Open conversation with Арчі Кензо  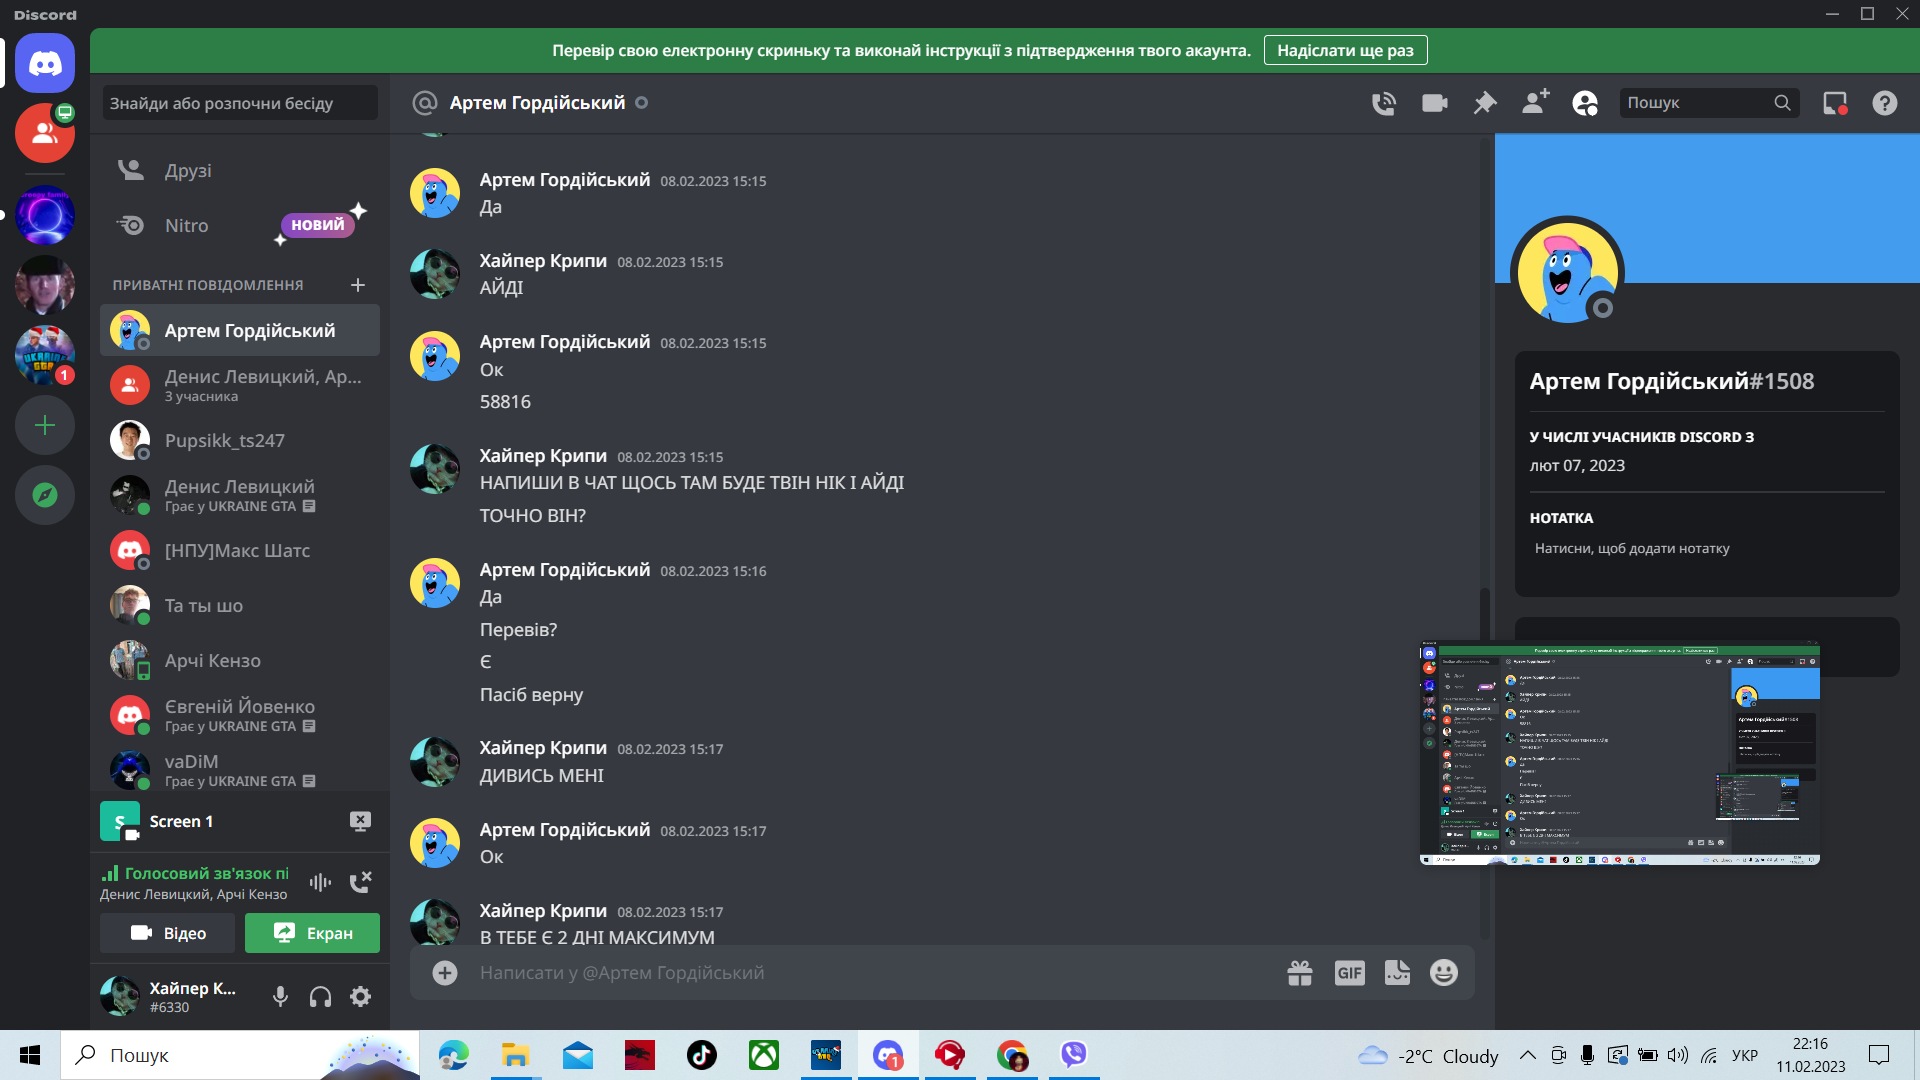tap(240, 660)
